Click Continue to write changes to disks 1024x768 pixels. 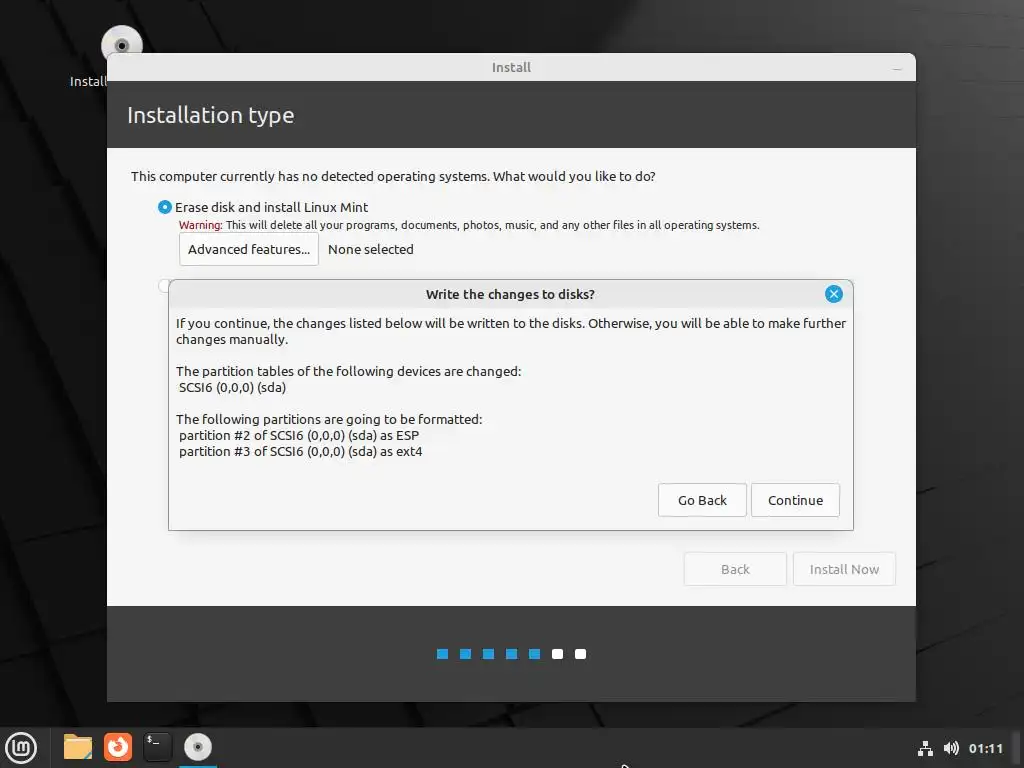pos(795,500)
